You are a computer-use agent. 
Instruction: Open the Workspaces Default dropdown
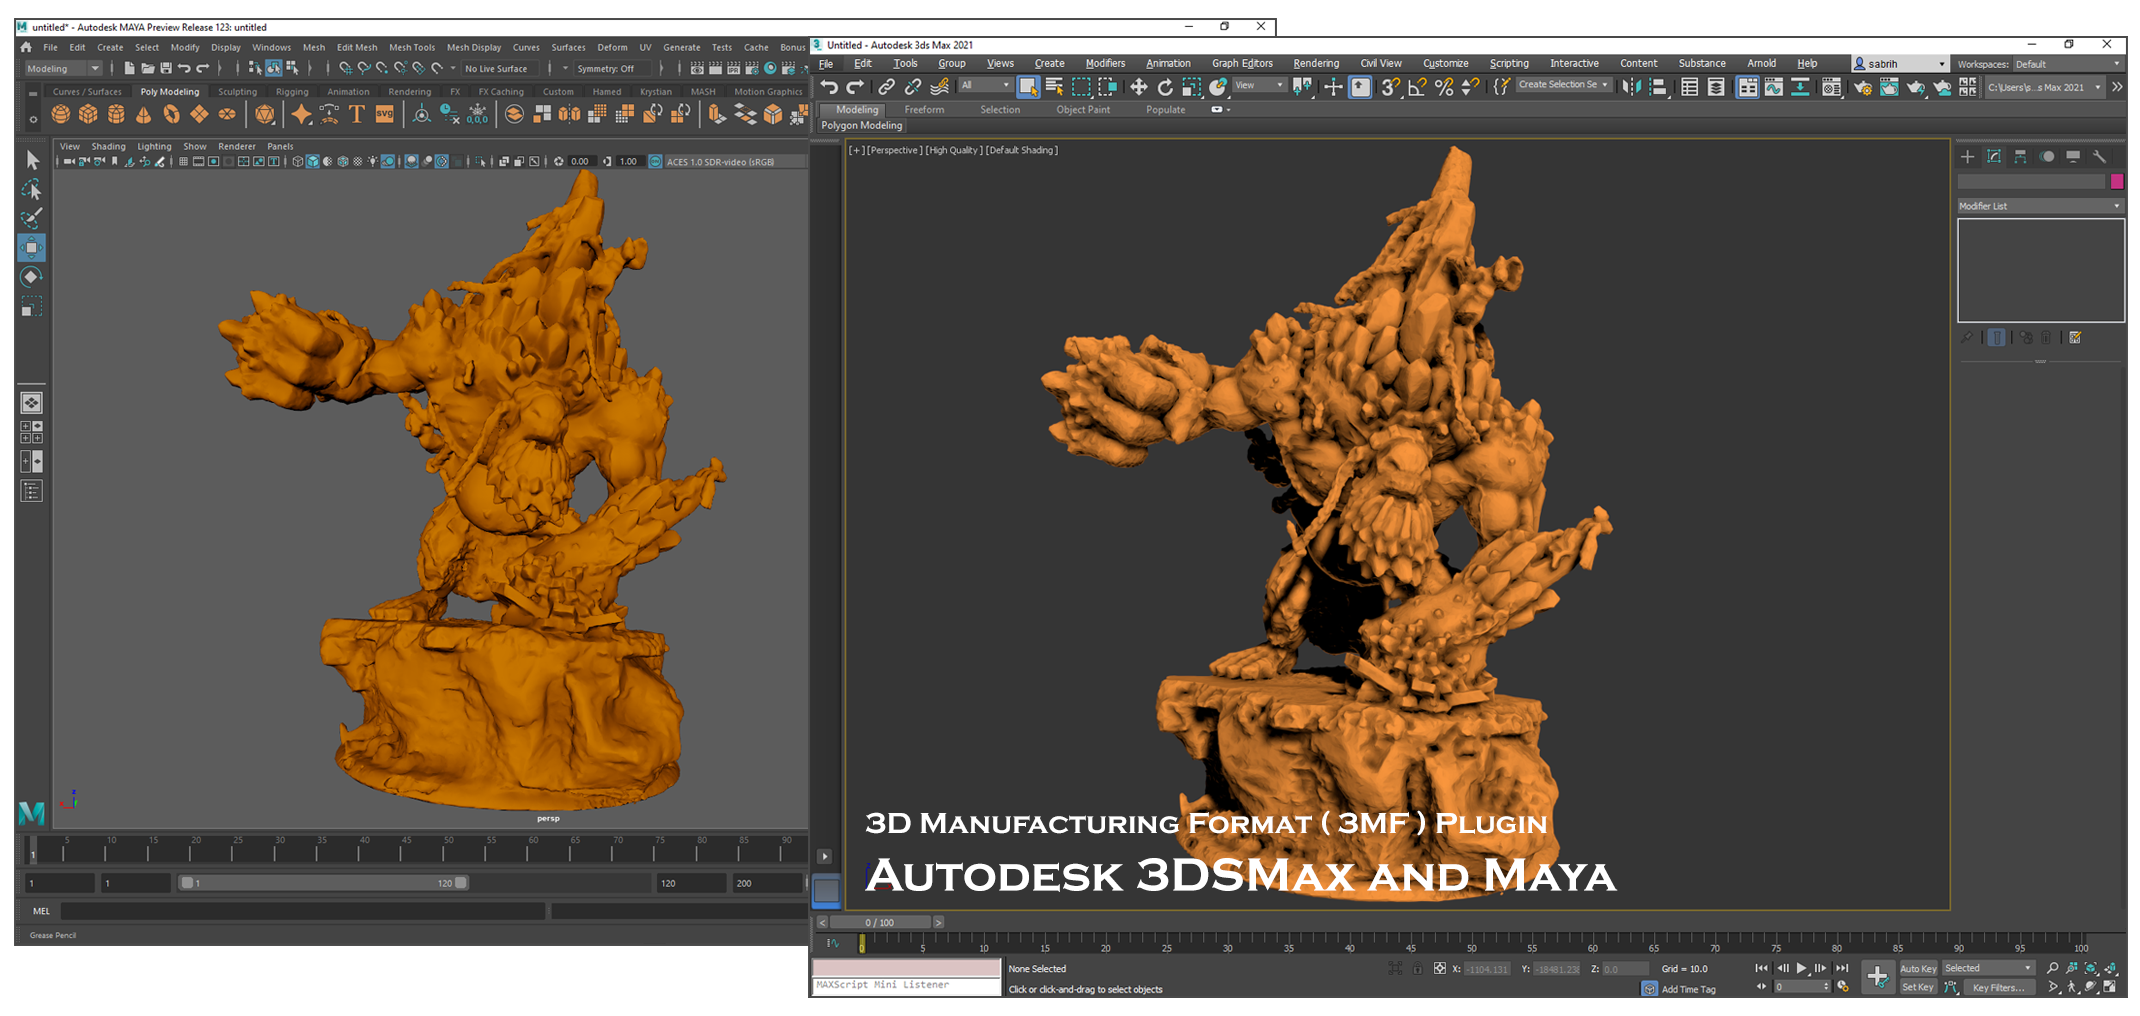click(2067, 64)
